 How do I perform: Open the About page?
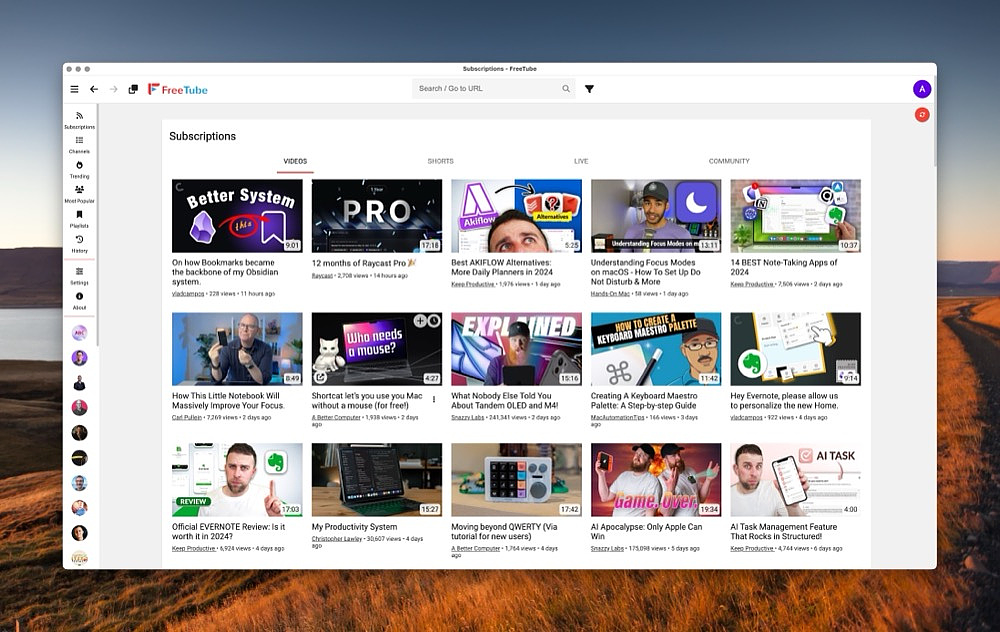pyautogui.click(x=79, y=300)
